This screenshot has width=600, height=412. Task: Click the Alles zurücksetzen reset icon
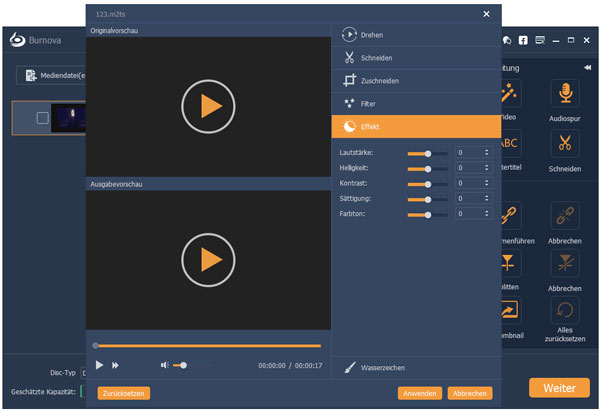point(565,310)
